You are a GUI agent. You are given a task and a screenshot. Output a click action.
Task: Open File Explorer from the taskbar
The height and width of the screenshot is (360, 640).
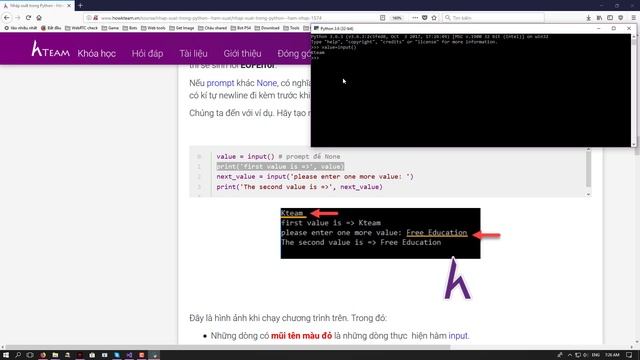[x=55, y=355]
